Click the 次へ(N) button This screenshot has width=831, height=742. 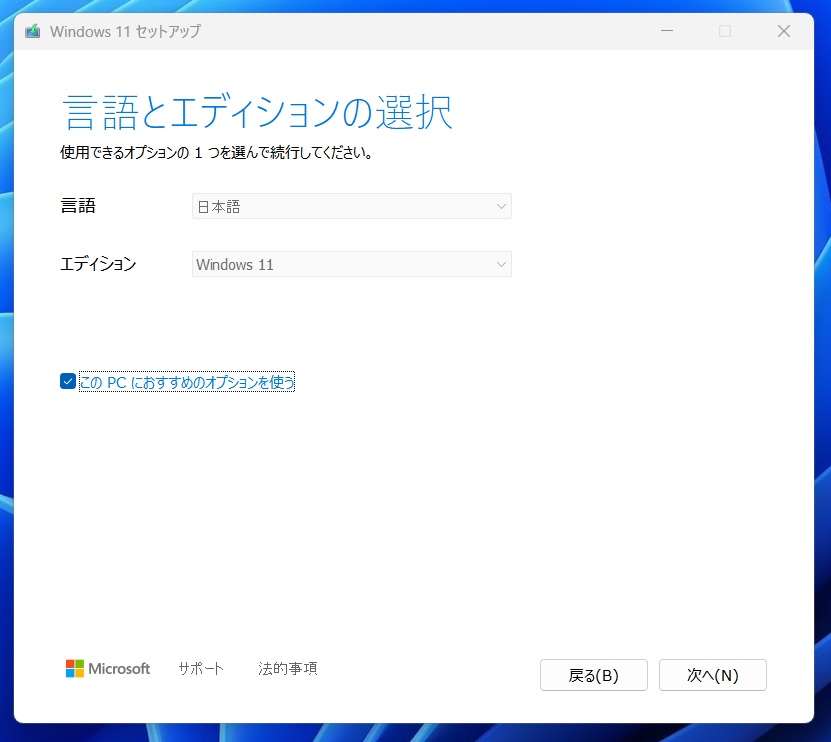pyautogui.click(x=712, y=675)
